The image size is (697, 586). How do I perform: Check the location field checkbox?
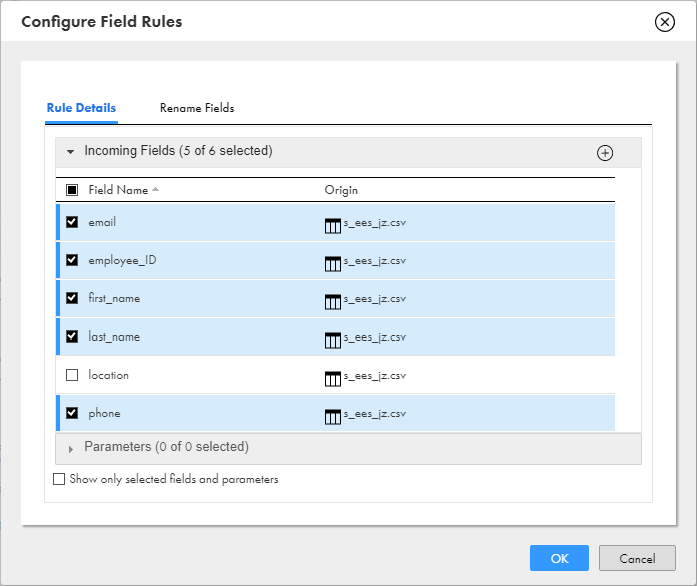click(x=72, y=375)
